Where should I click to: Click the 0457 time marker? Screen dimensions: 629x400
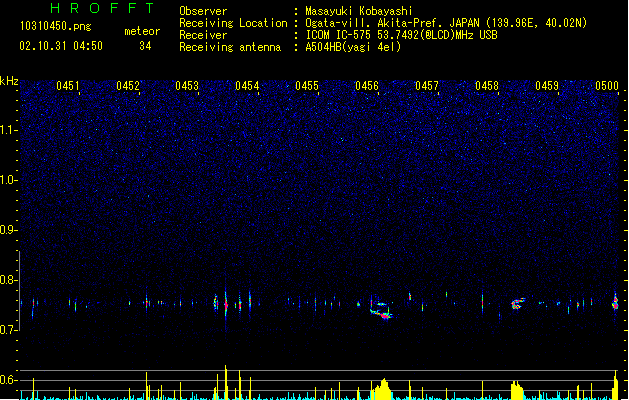427,86
